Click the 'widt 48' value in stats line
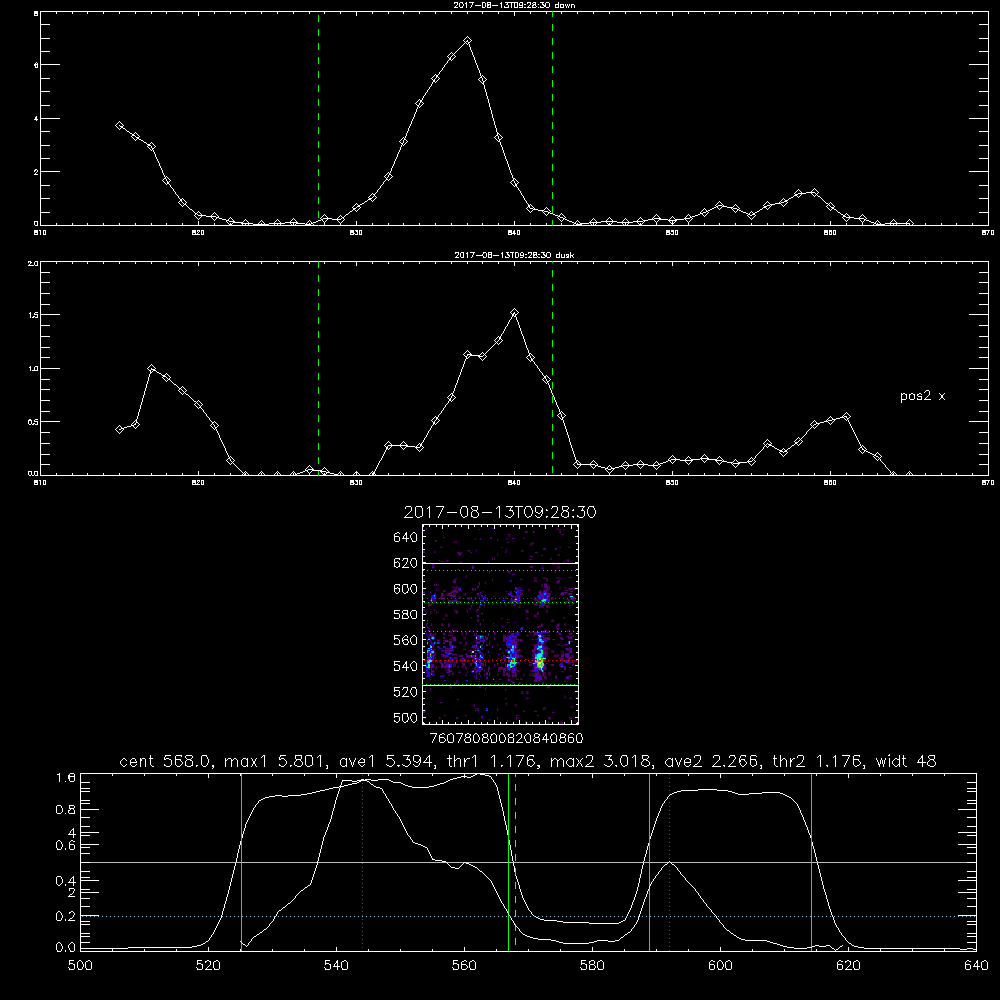 [906, 761]
